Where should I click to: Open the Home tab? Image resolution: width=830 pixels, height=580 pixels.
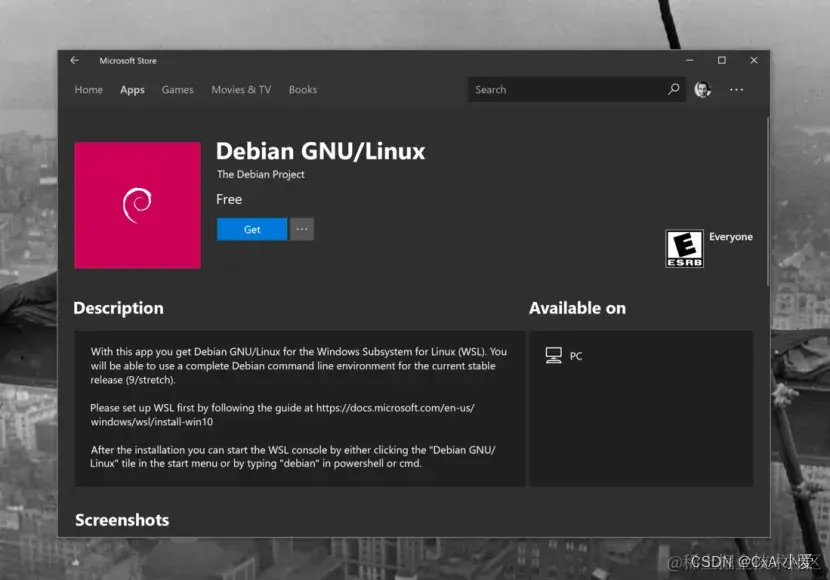click(88, 89)
